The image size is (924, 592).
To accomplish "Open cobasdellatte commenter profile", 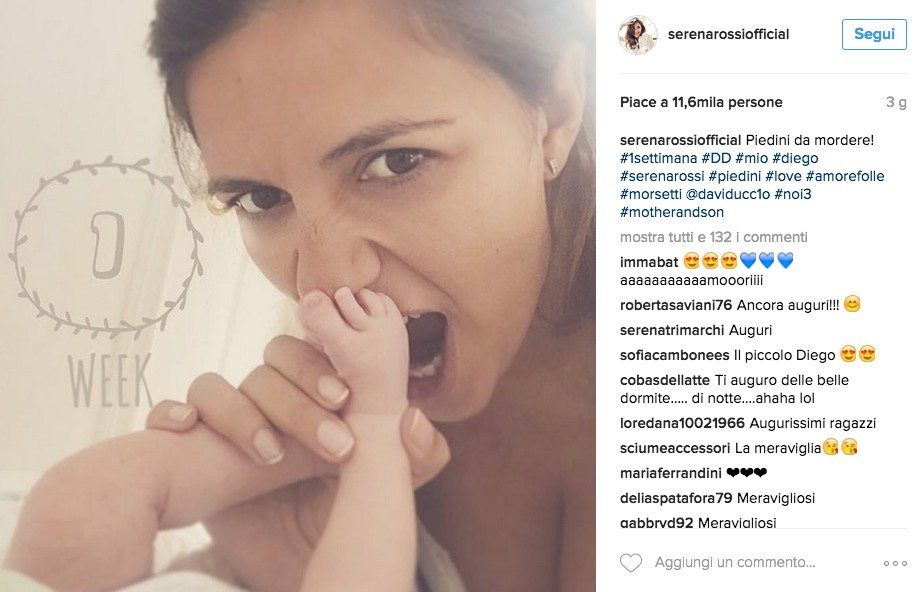I will click(x=665, y=380).
